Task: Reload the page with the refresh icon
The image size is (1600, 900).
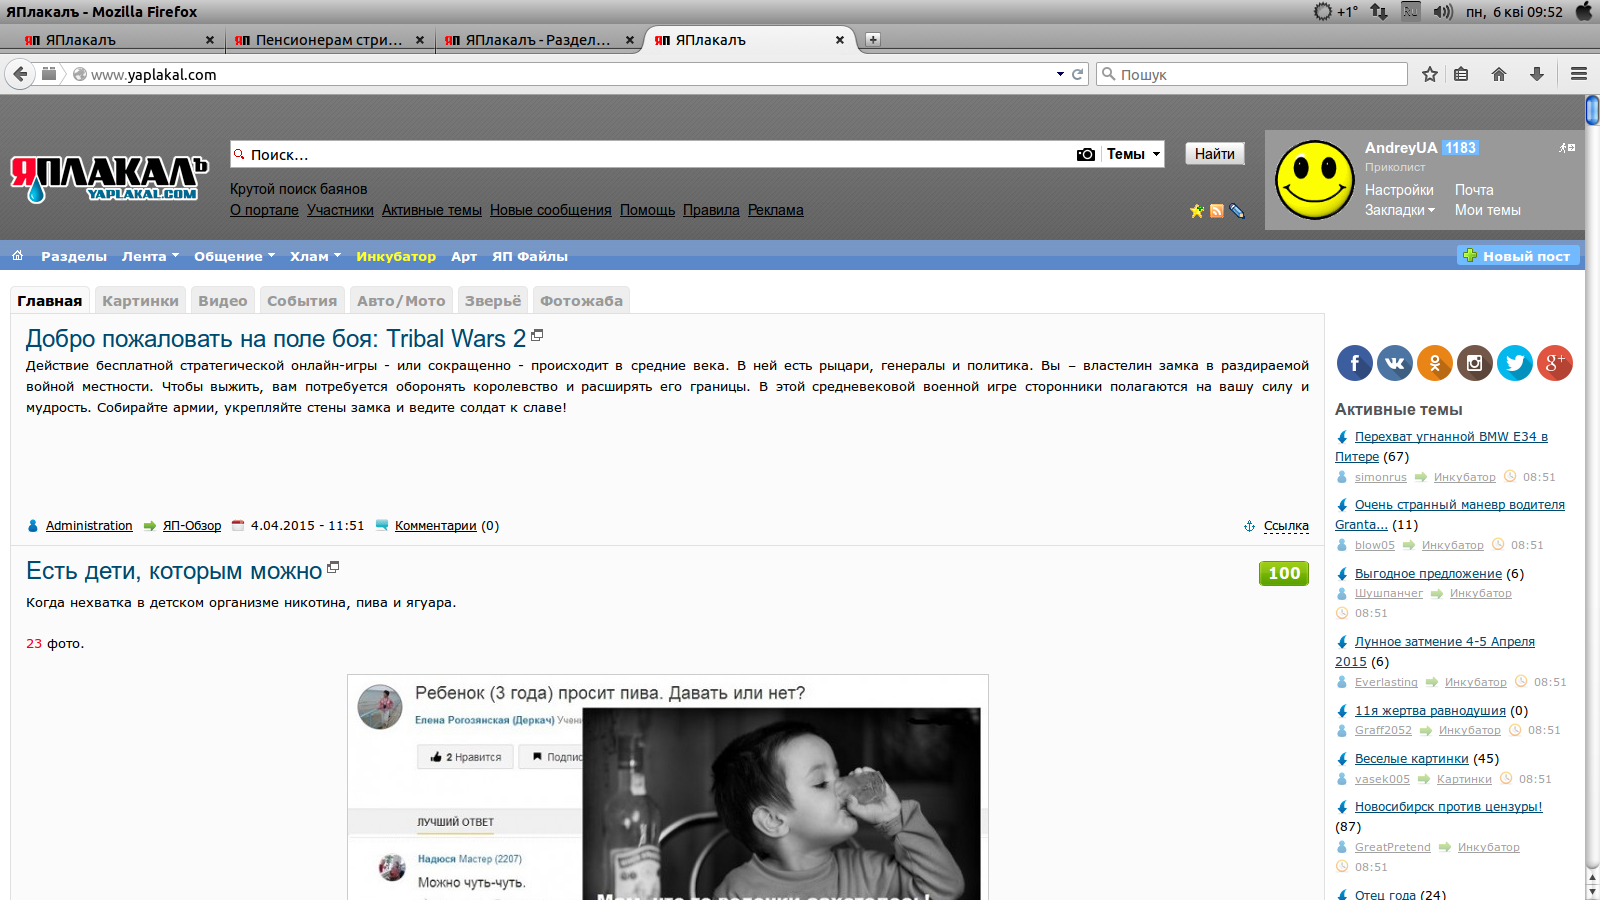Action: click(1078, 74)
